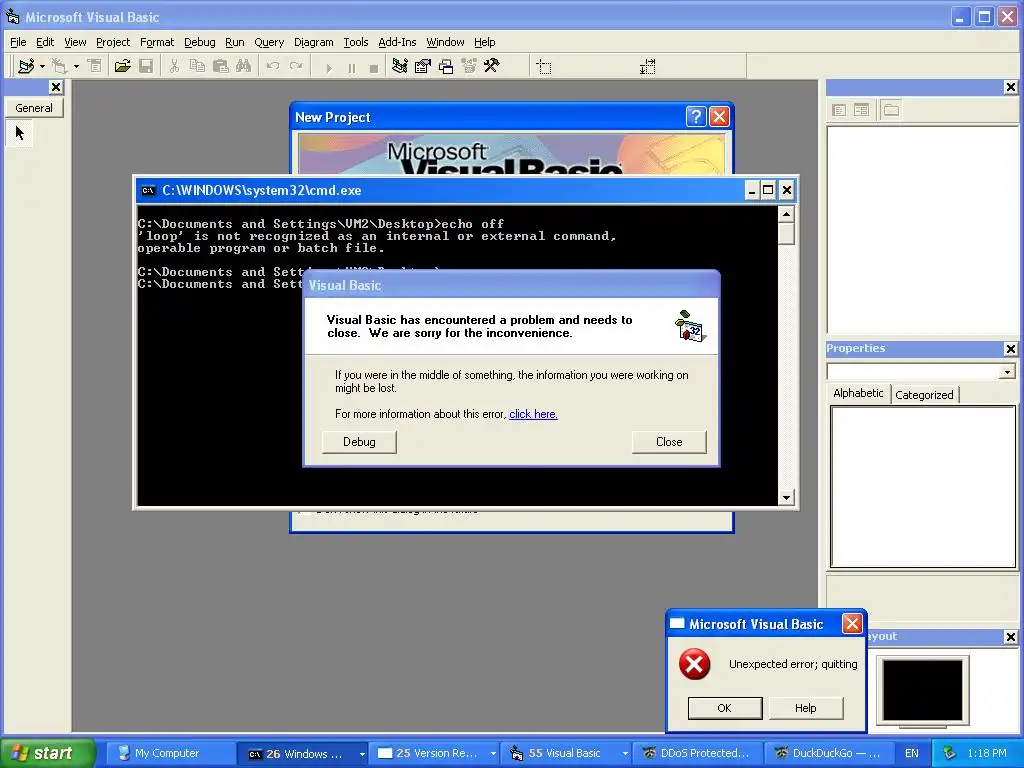The image size is (1024, 768).
Task: Open the Project menu
Action: [x=113, y=42]
